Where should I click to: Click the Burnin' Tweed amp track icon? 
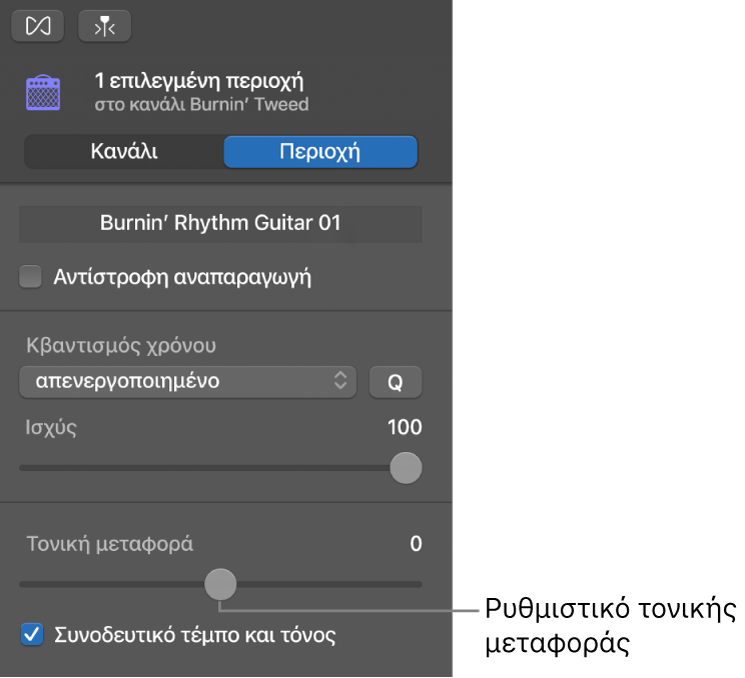click(42, 92)
